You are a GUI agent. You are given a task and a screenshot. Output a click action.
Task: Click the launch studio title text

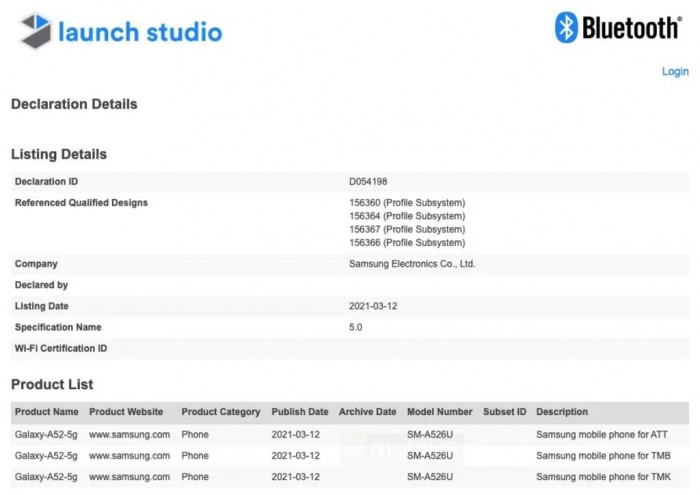point(140,32)
